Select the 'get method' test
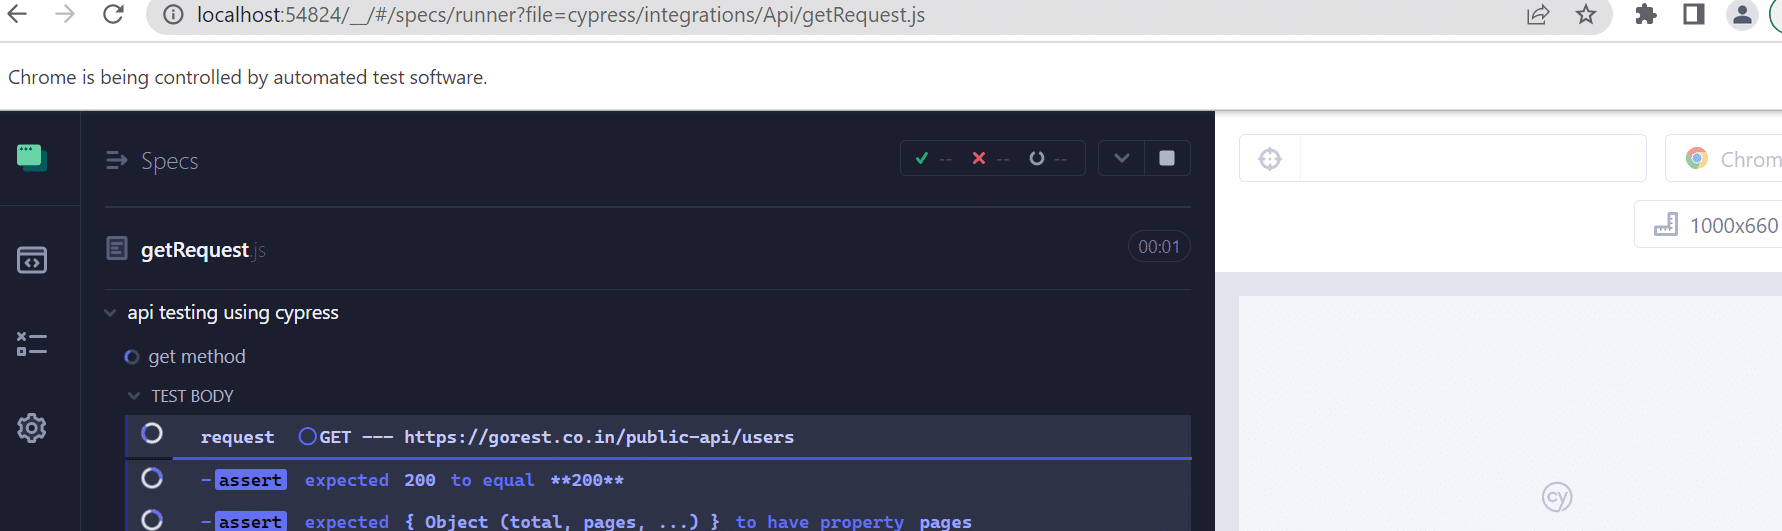The height and width of the screenshot is (531, 1782). point(197,357)
